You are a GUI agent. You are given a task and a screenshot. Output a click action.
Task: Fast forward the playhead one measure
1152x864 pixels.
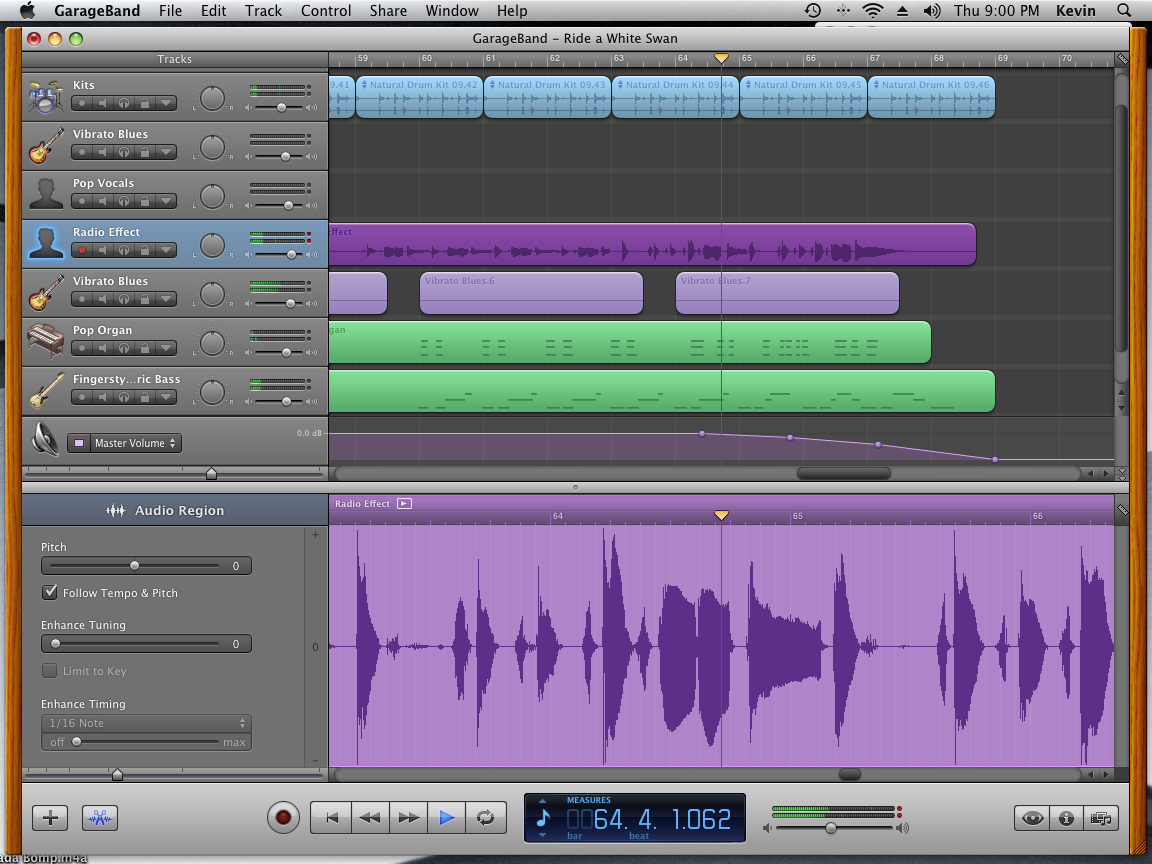click(x=408, y=818)
